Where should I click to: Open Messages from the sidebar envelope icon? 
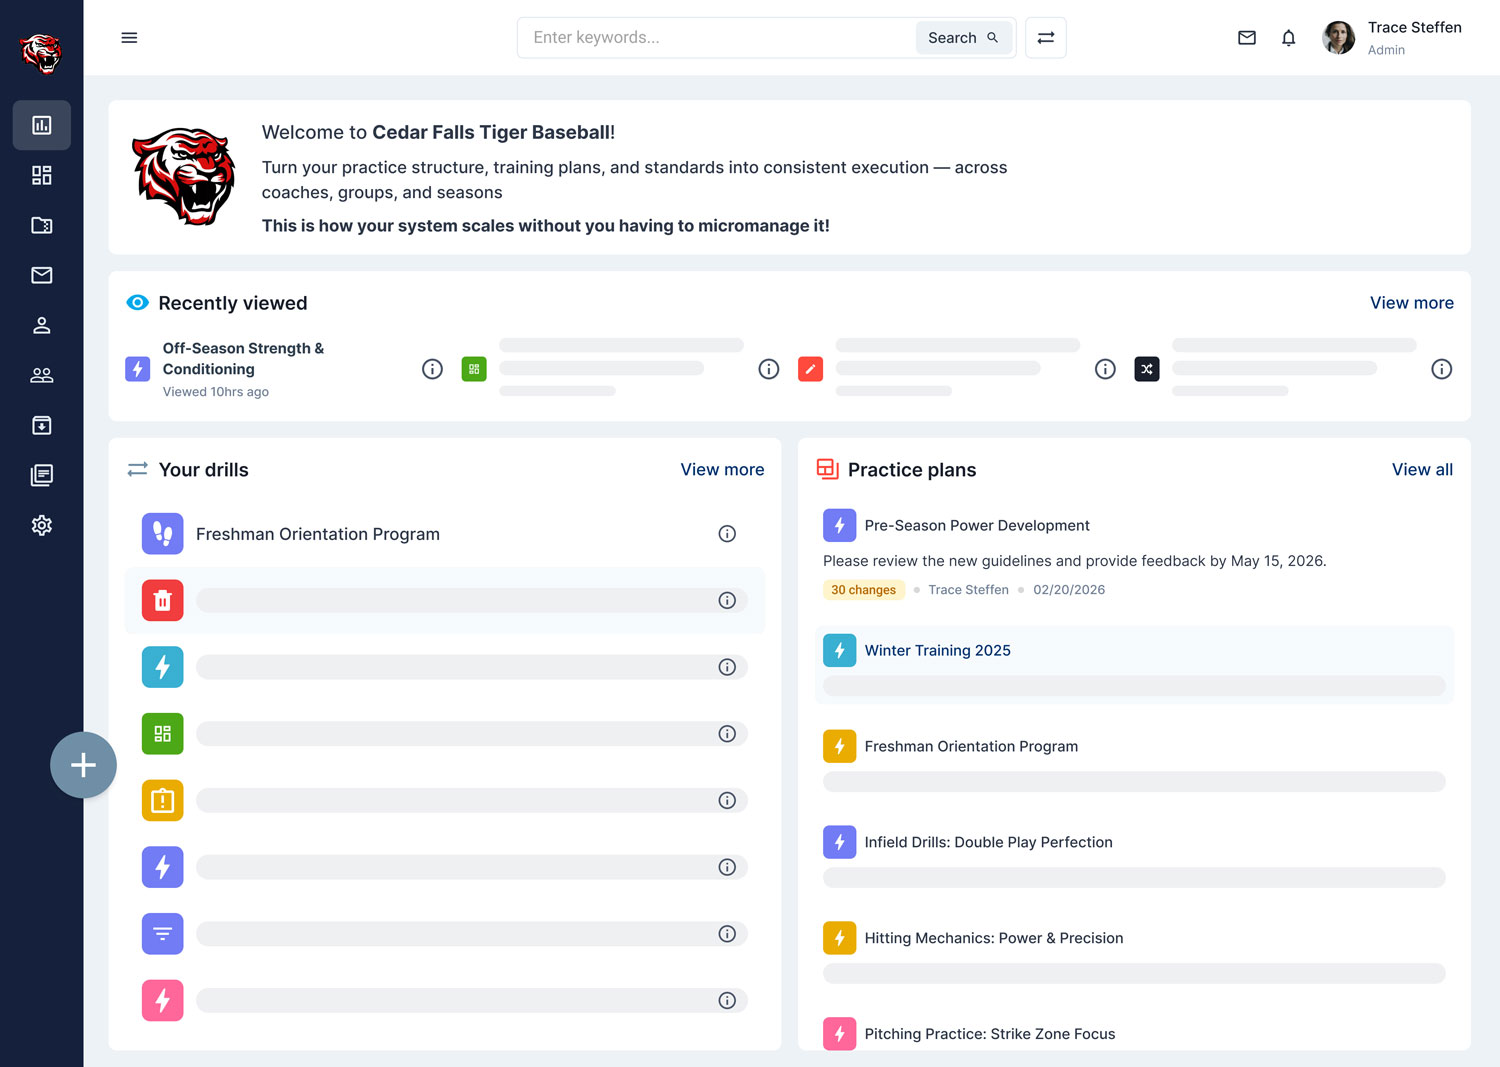click(x=41, y=275)
